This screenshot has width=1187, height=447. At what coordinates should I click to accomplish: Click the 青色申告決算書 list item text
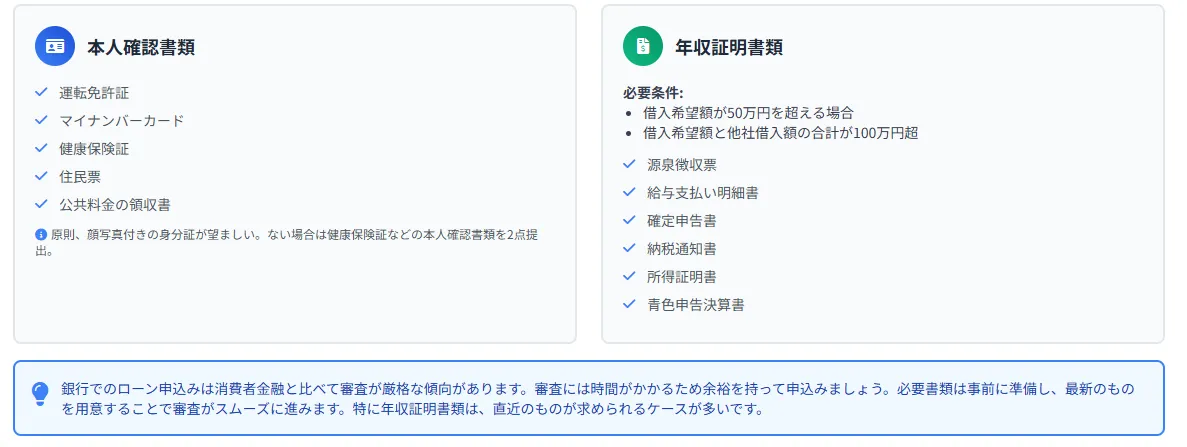click(x=696, y=305)
